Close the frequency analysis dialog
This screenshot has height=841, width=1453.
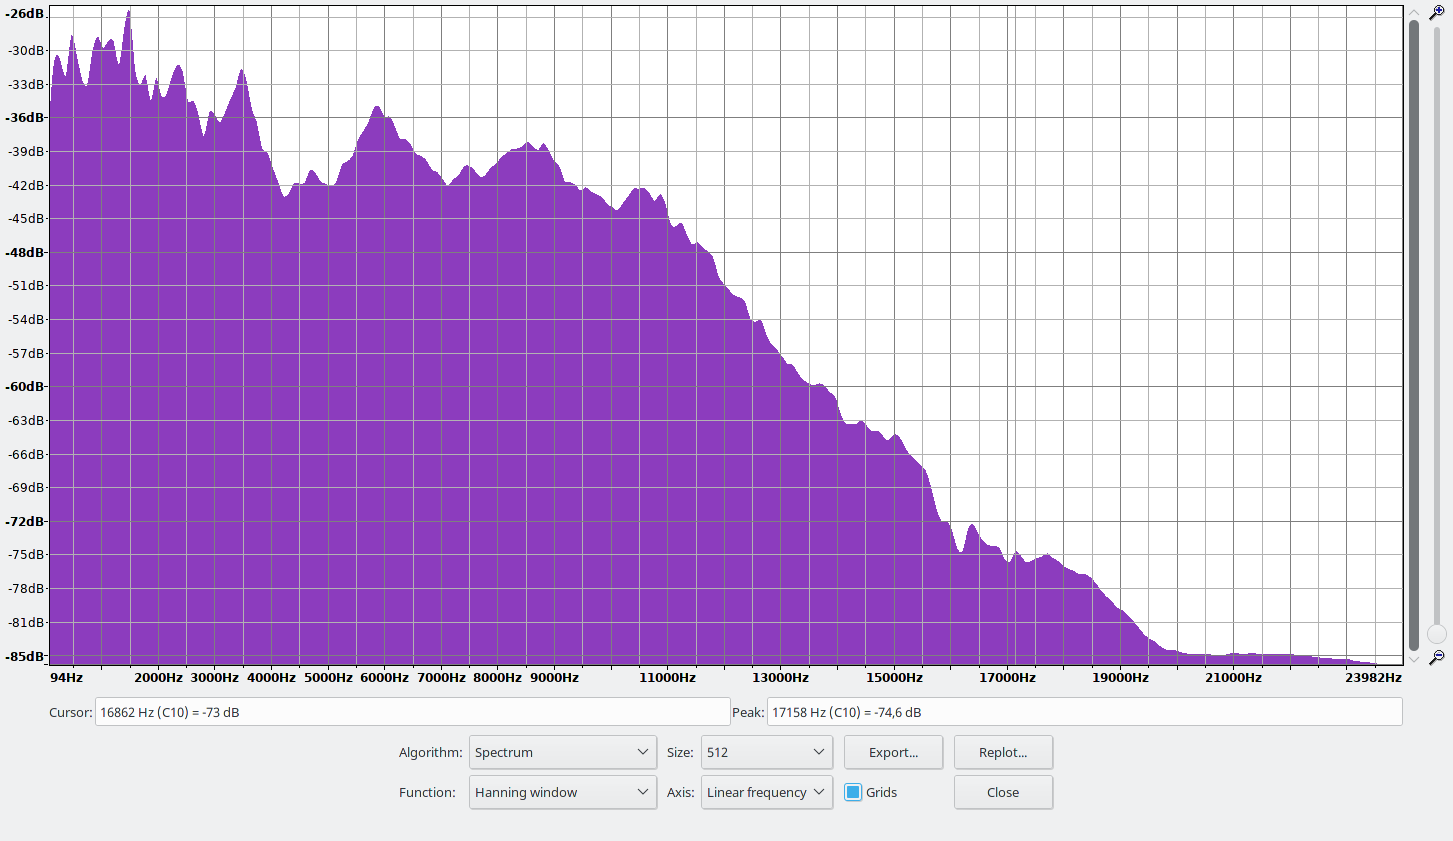pos(1003,792)
